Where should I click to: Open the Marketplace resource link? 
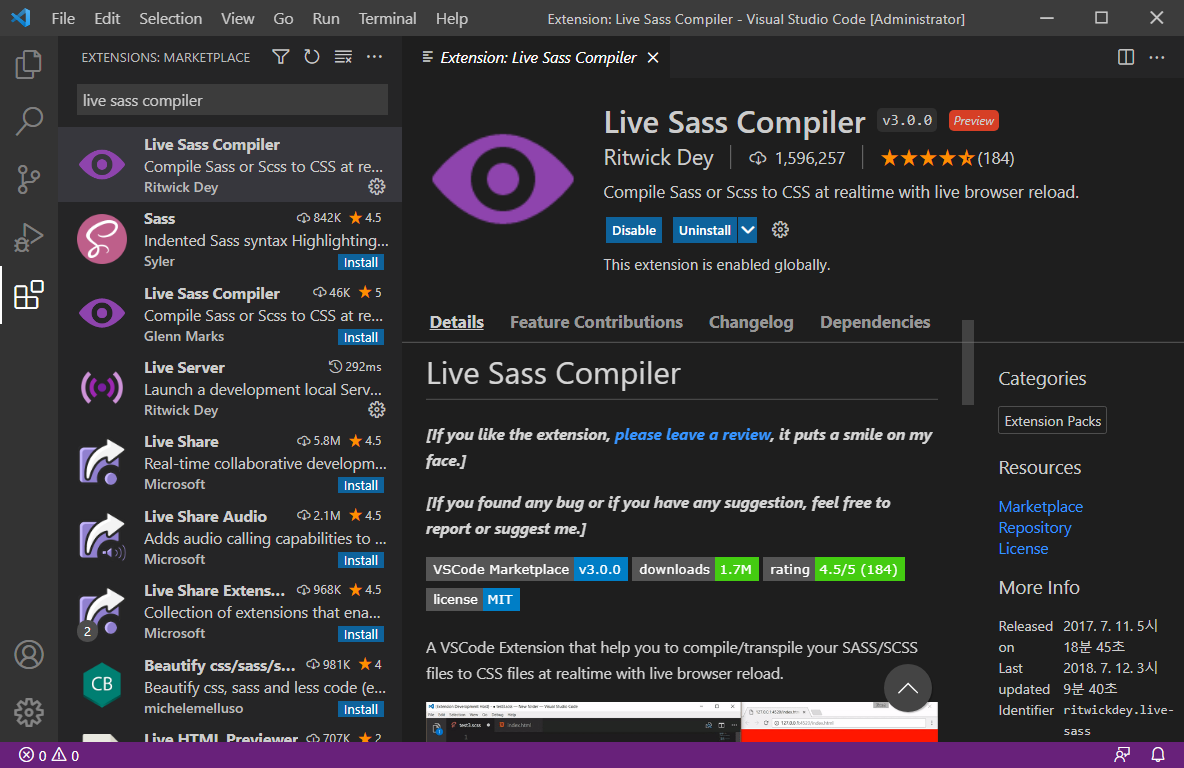click(1041, 507)
